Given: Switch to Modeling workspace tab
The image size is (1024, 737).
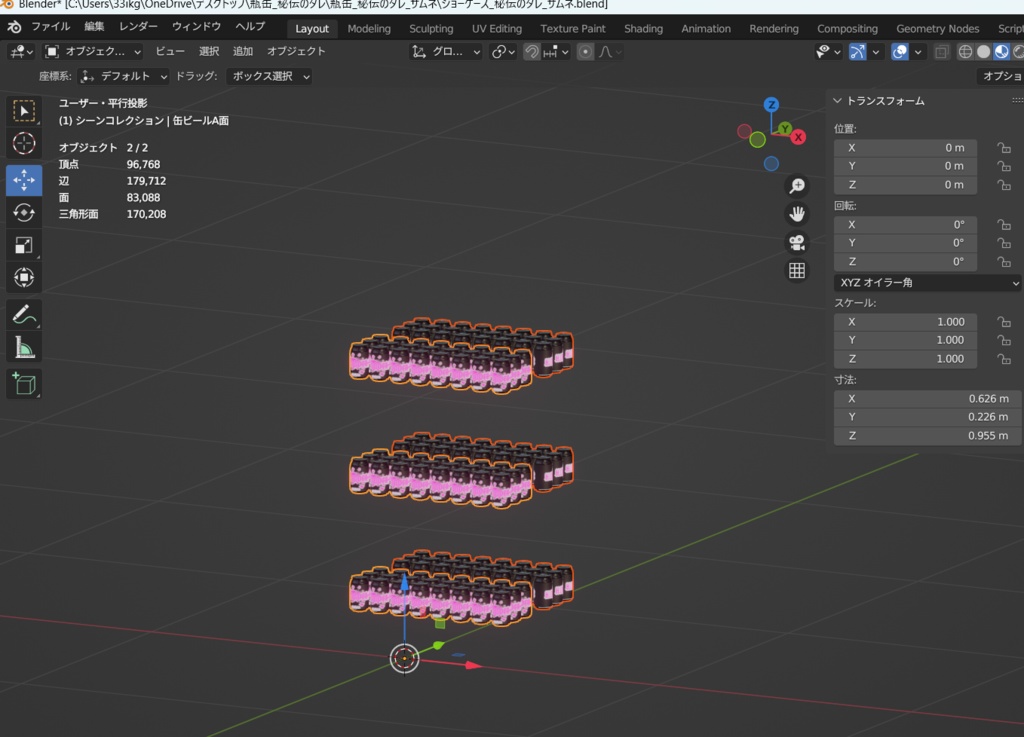Looking at the screenshot, I should click(369, 29).
